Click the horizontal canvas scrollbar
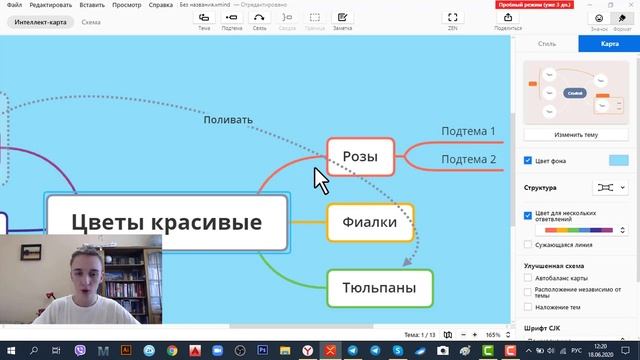The image size is (640, 360). coord(301,326)
